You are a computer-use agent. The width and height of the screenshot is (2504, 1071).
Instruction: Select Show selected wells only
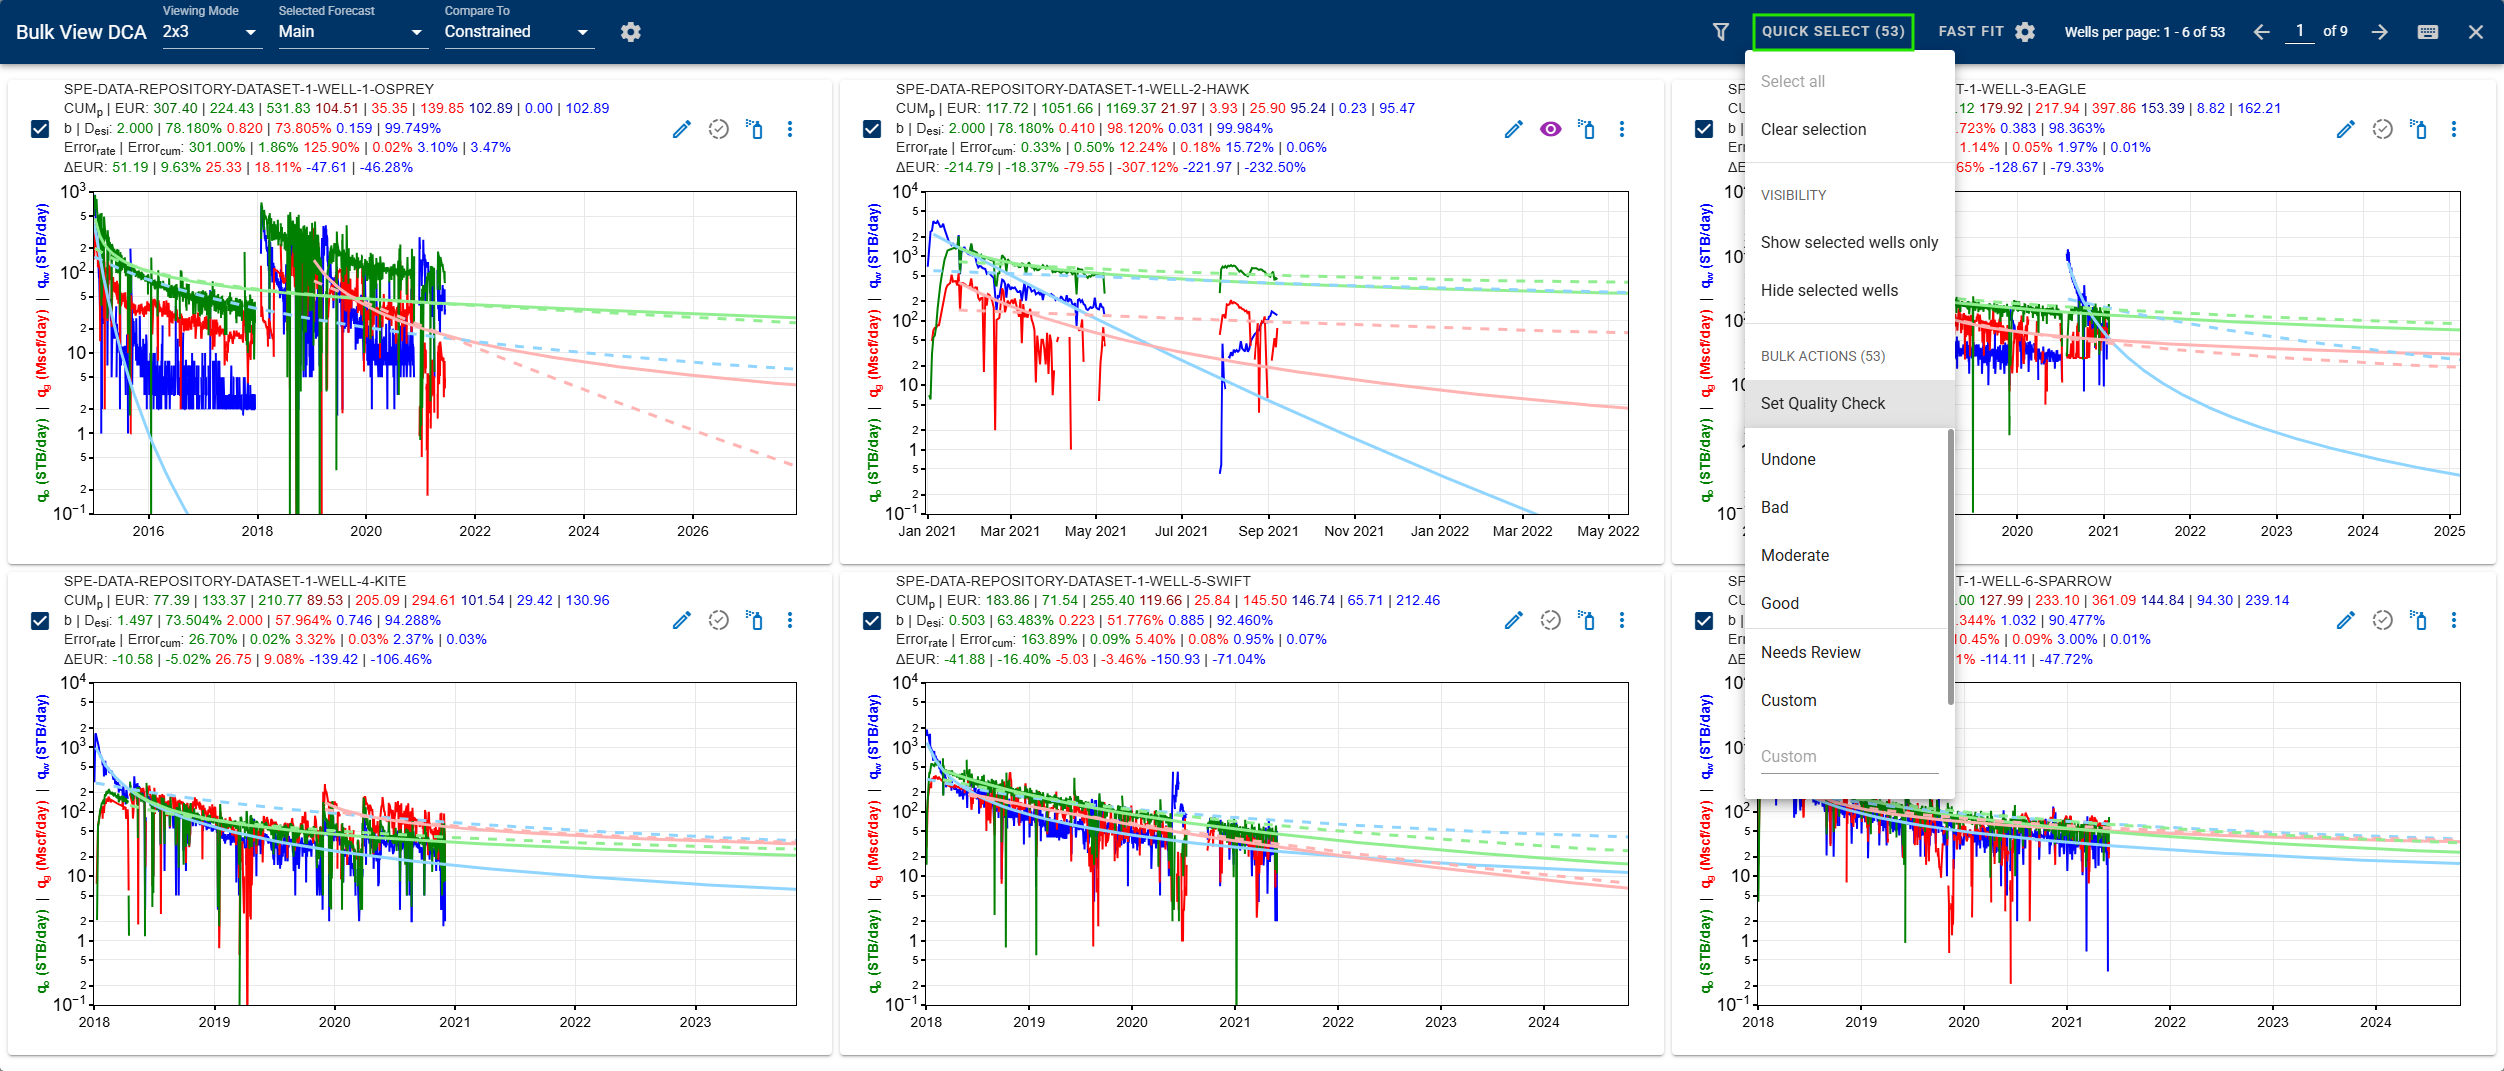(1849, 242)
